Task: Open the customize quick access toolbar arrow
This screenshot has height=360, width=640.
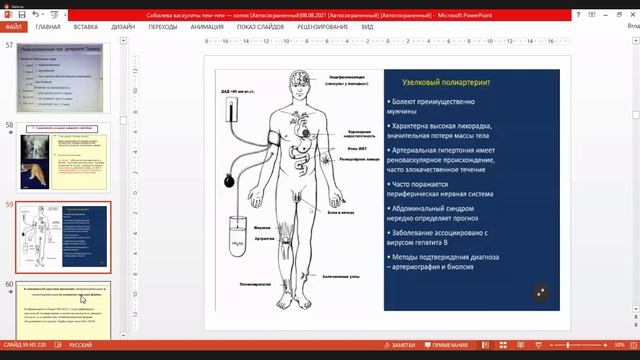Action: point(65,15)
